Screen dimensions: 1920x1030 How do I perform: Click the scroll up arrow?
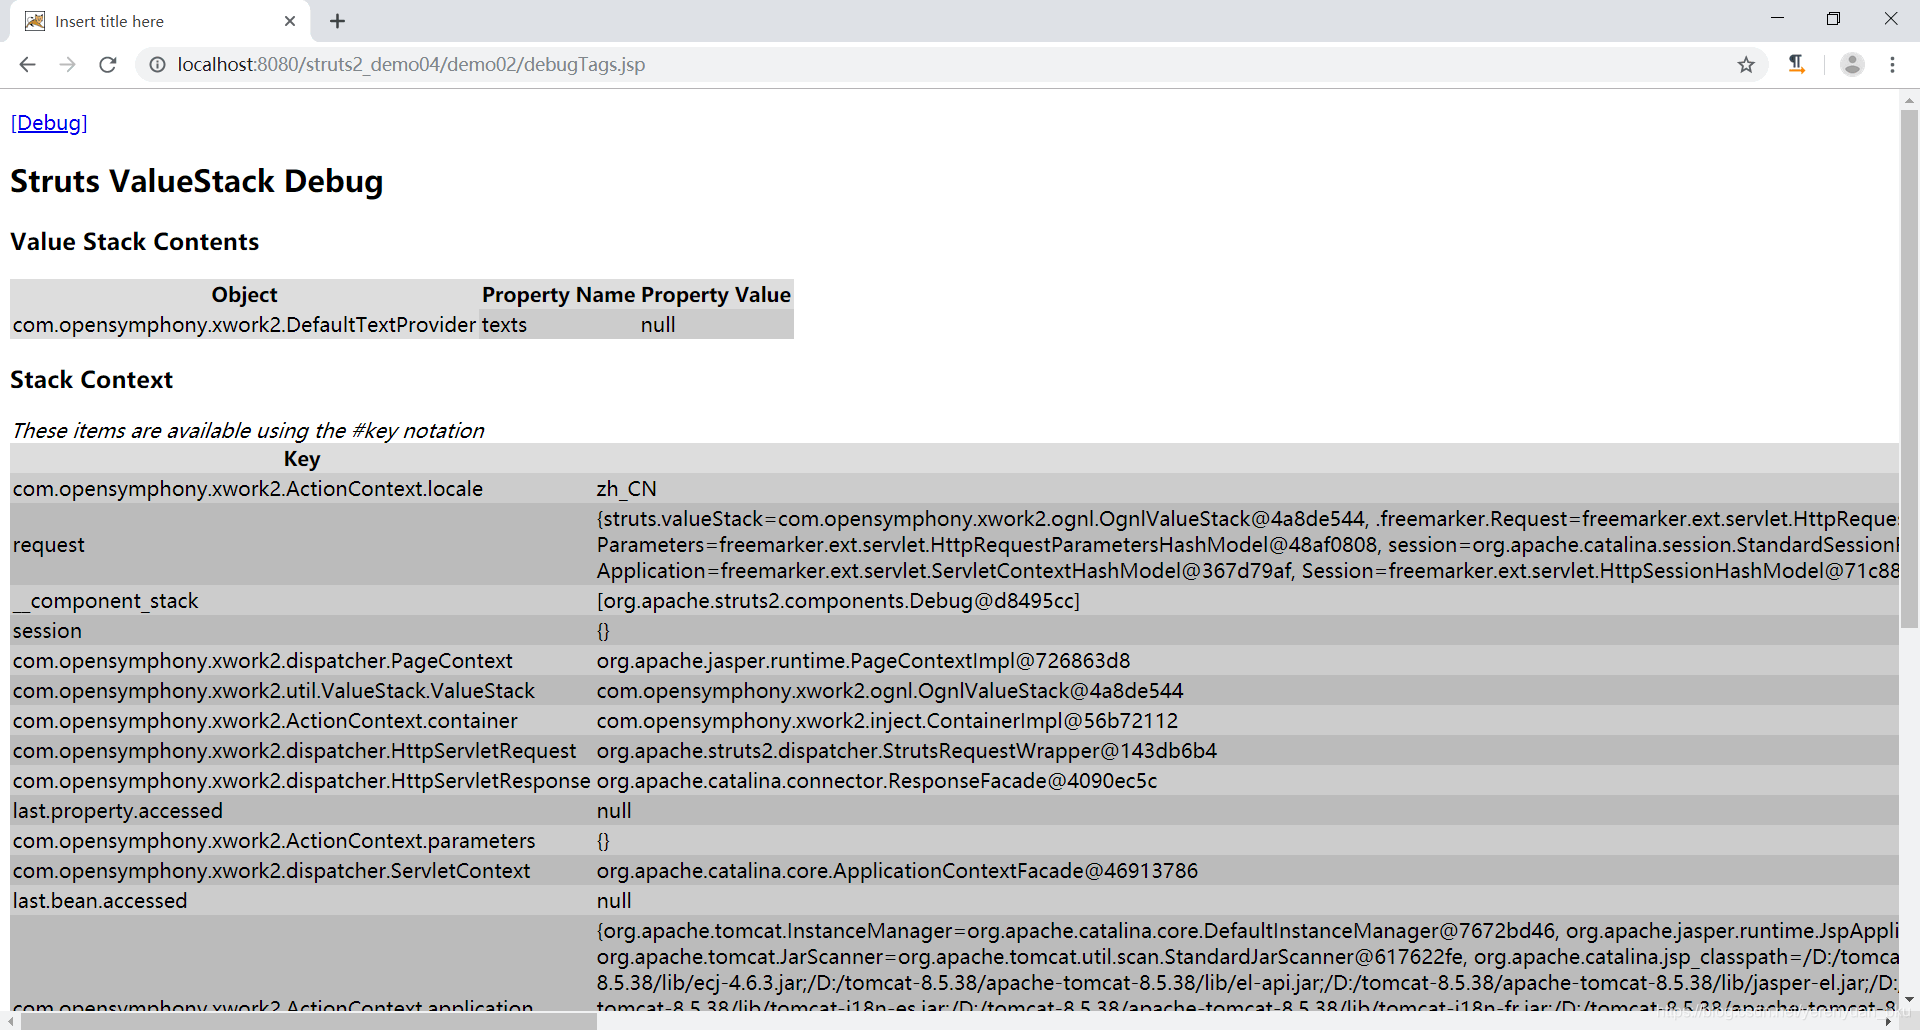[1909, 100]
